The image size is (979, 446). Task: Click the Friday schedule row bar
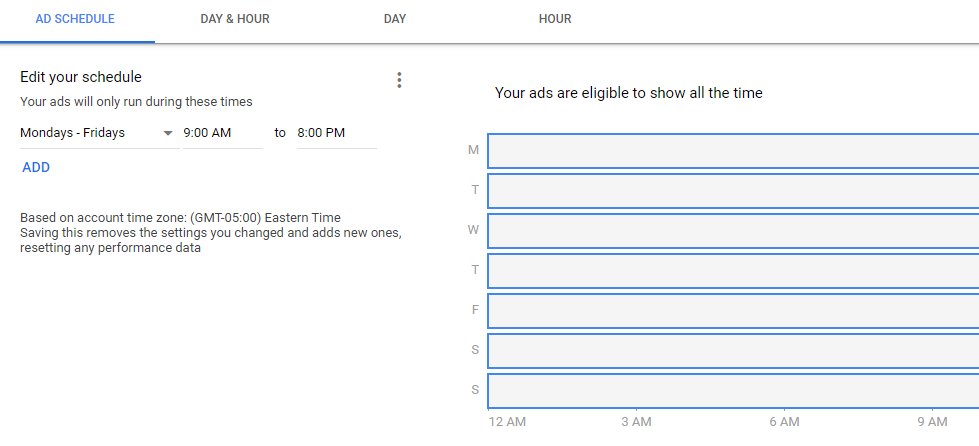tap(733, 311)
